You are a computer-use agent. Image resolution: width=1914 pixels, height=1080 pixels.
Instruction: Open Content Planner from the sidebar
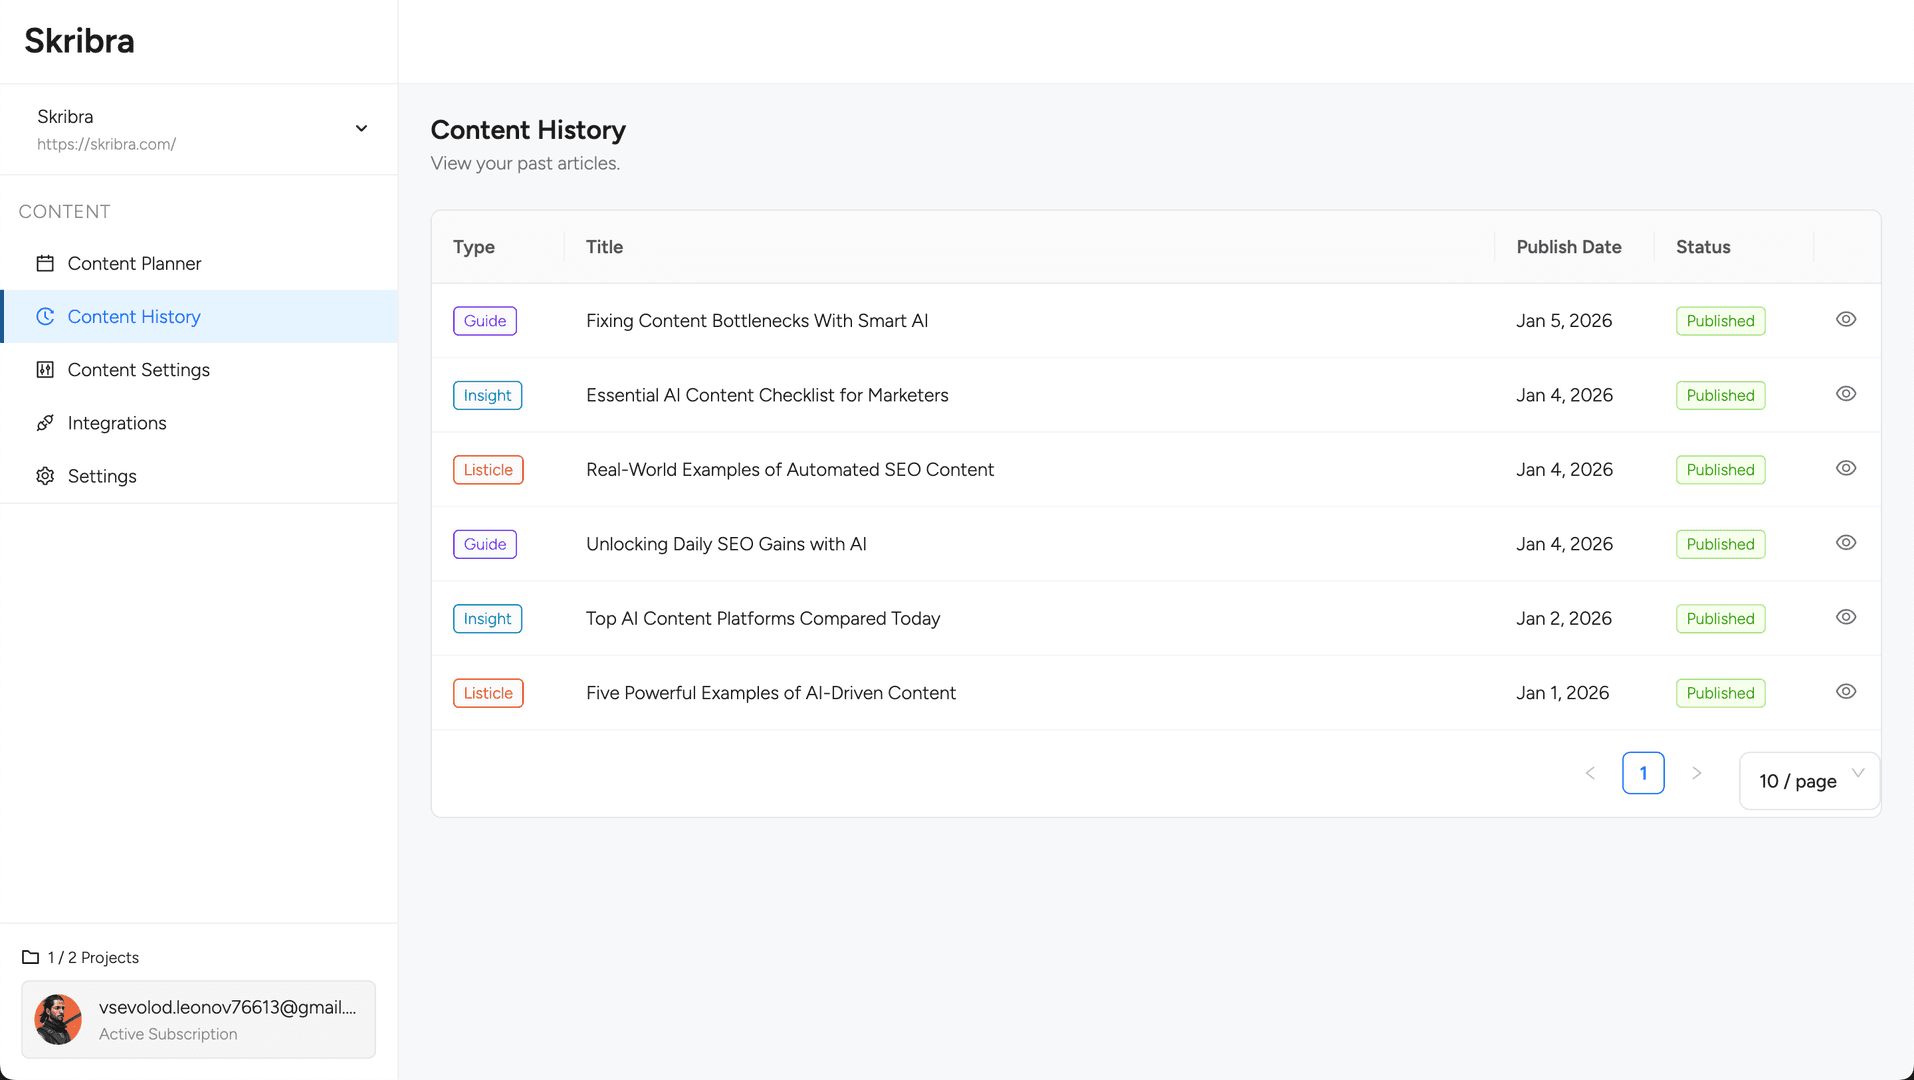tap(134, 264)
